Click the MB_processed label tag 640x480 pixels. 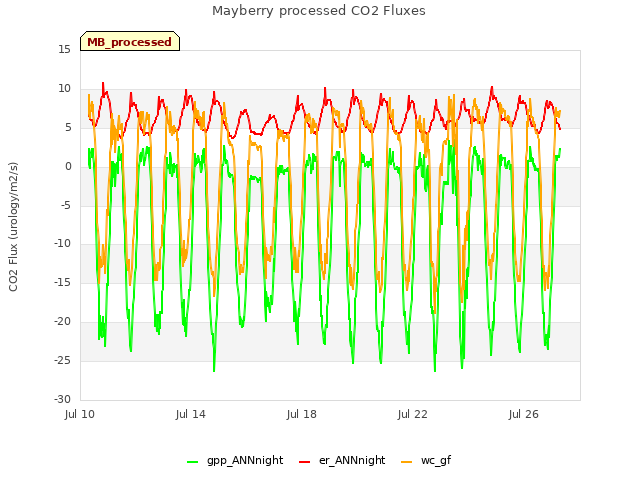130,41
